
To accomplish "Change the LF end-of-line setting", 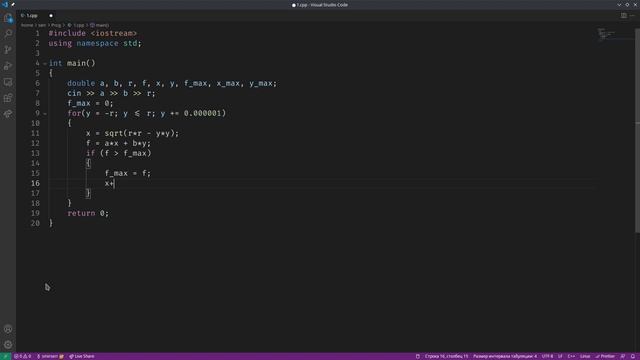I will tap(560, 356).
